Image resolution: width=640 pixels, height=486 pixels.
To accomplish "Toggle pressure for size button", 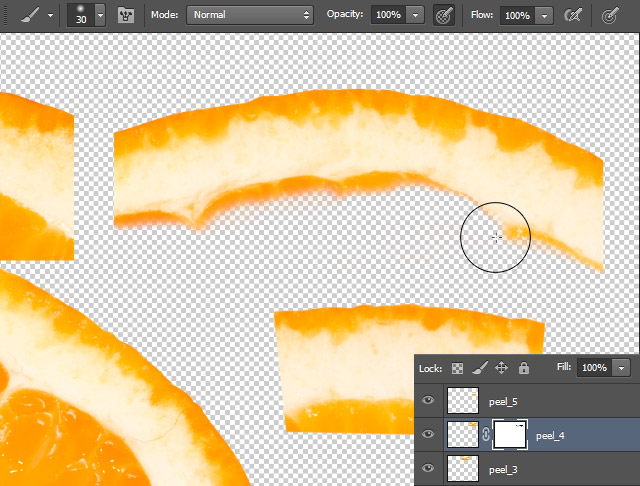I will click(x=610, y=16).
